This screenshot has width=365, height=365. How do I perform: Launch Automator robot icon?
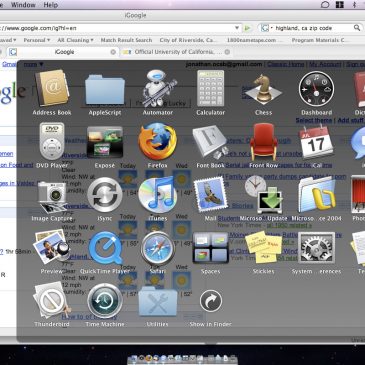click(x=159, y=88)
